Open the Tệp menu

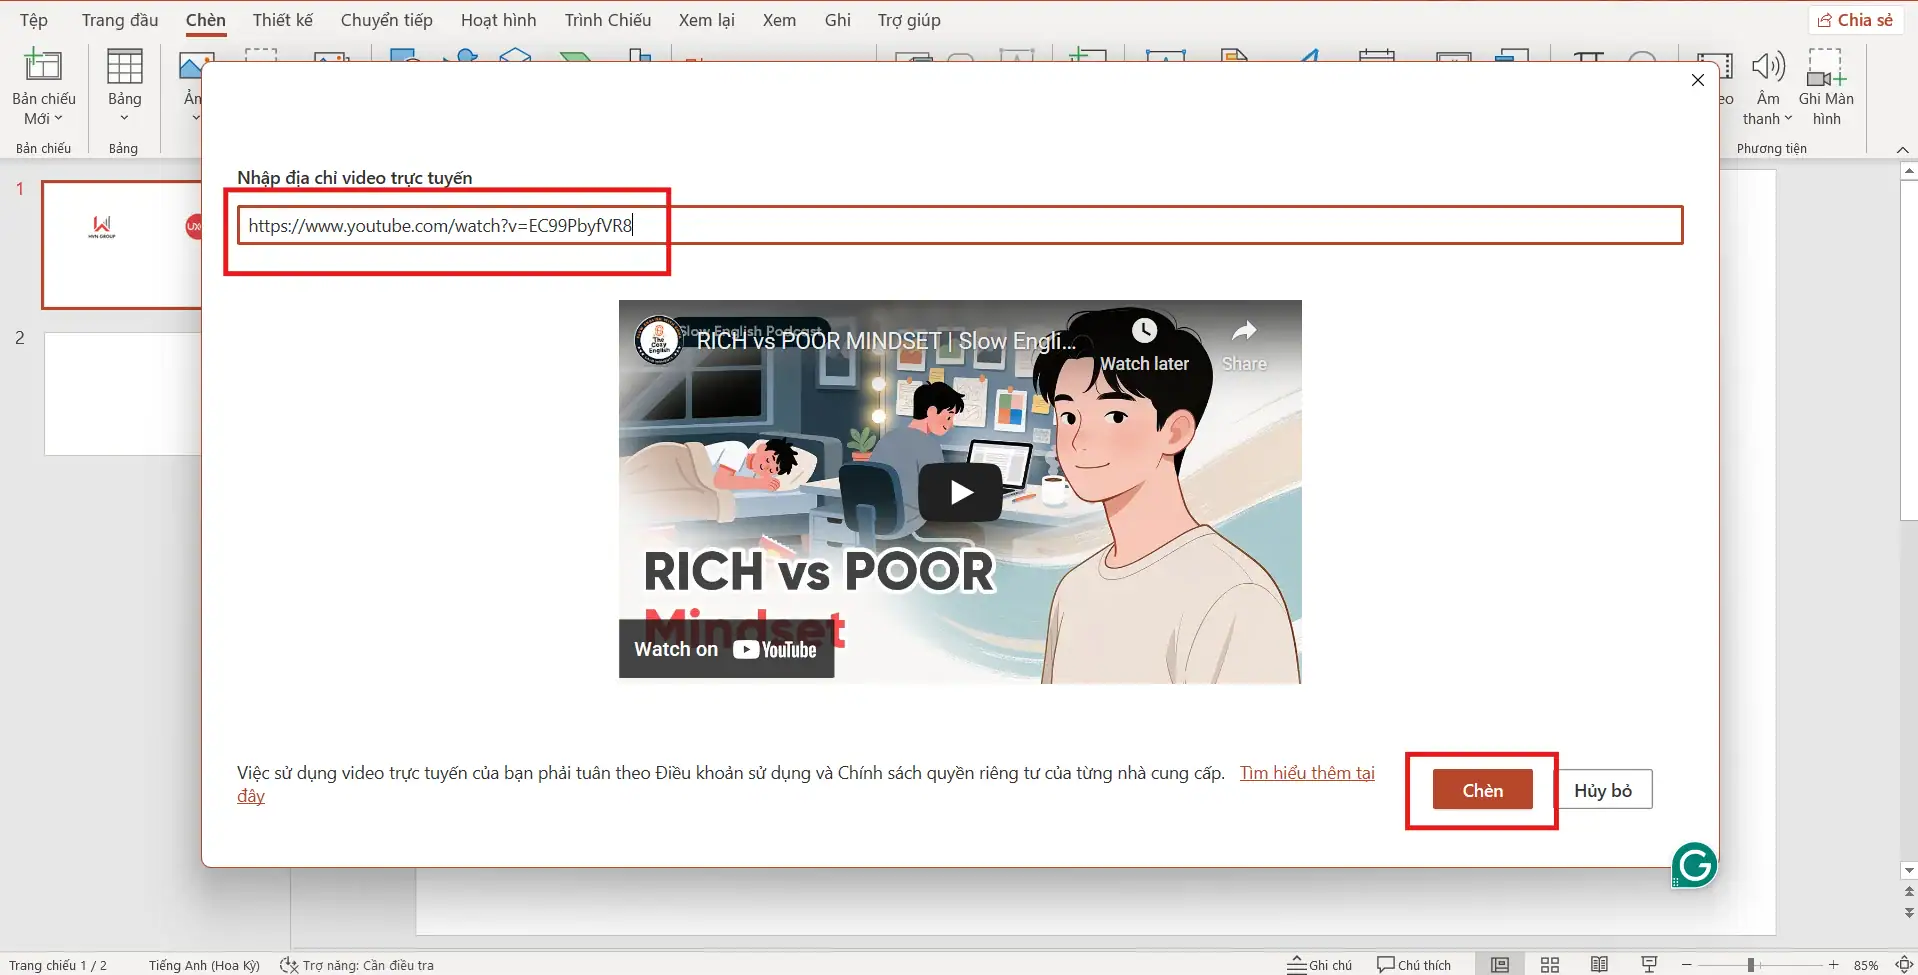(x=33, y=19)
